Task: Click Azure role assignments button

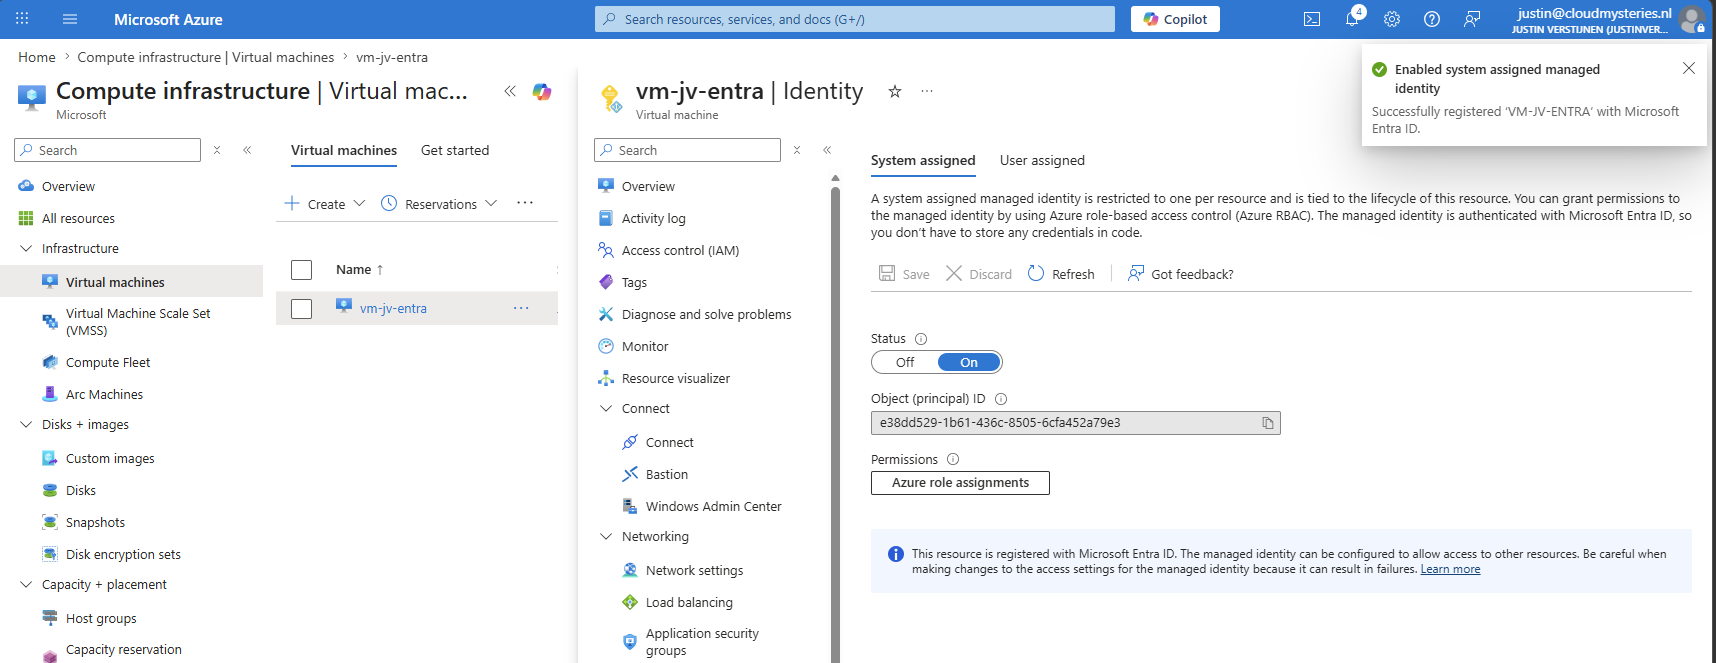Action: [960, 483]
